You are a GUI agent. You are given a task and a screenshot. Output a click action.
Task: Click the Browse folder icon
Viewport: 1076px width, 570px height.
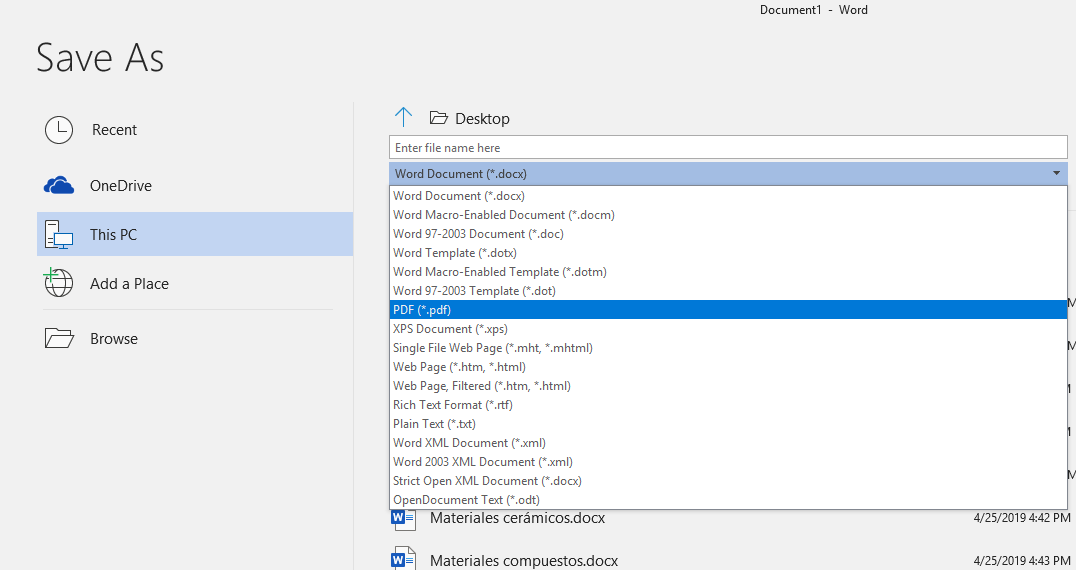point(59,338)
